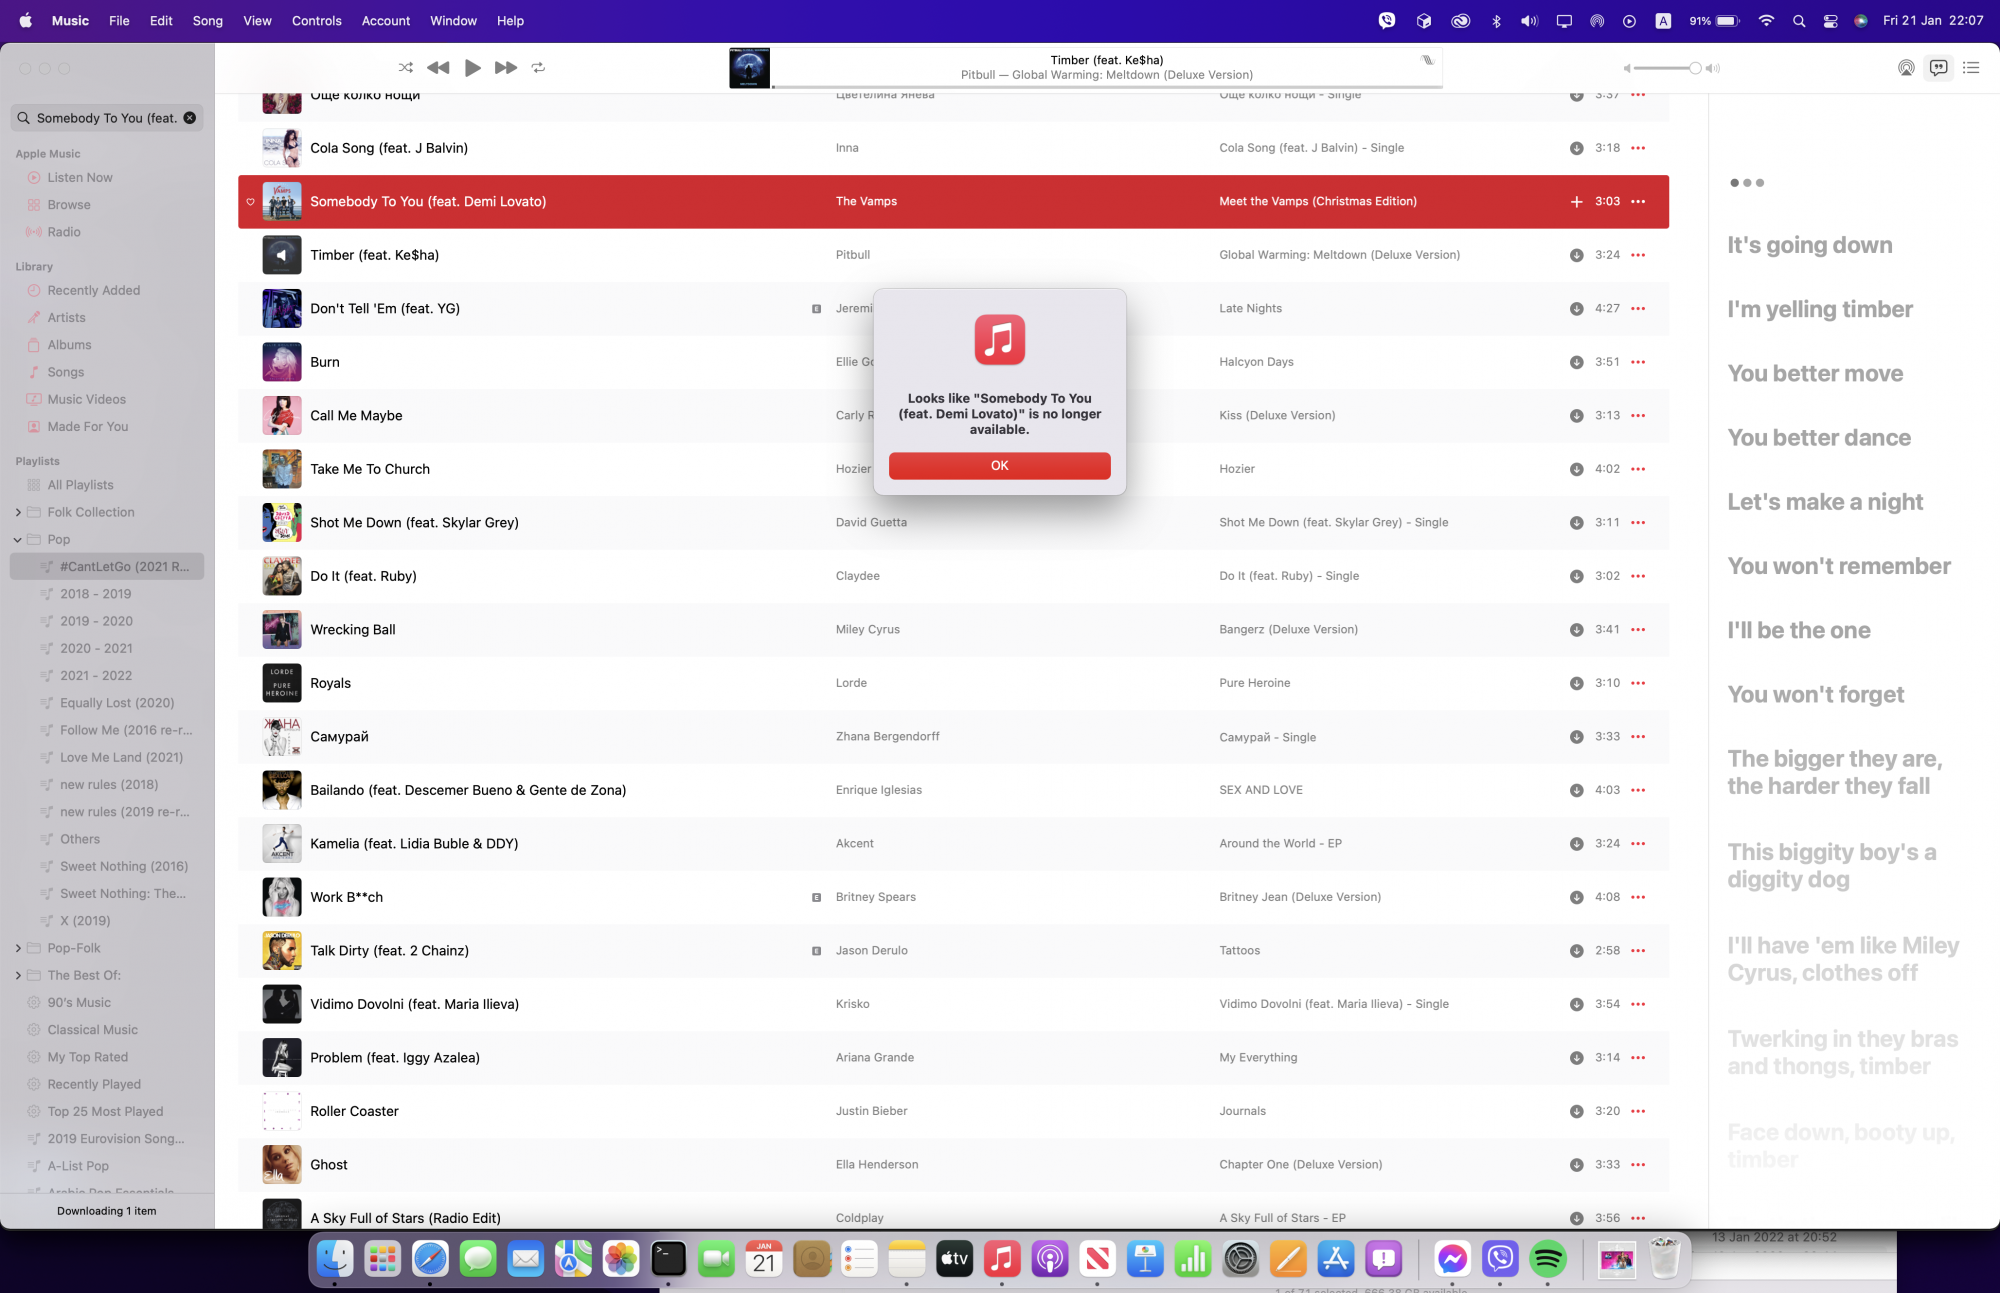Expand the Pop-Folk folder
Screen dimensions: 2000x1293
(18, 948)
